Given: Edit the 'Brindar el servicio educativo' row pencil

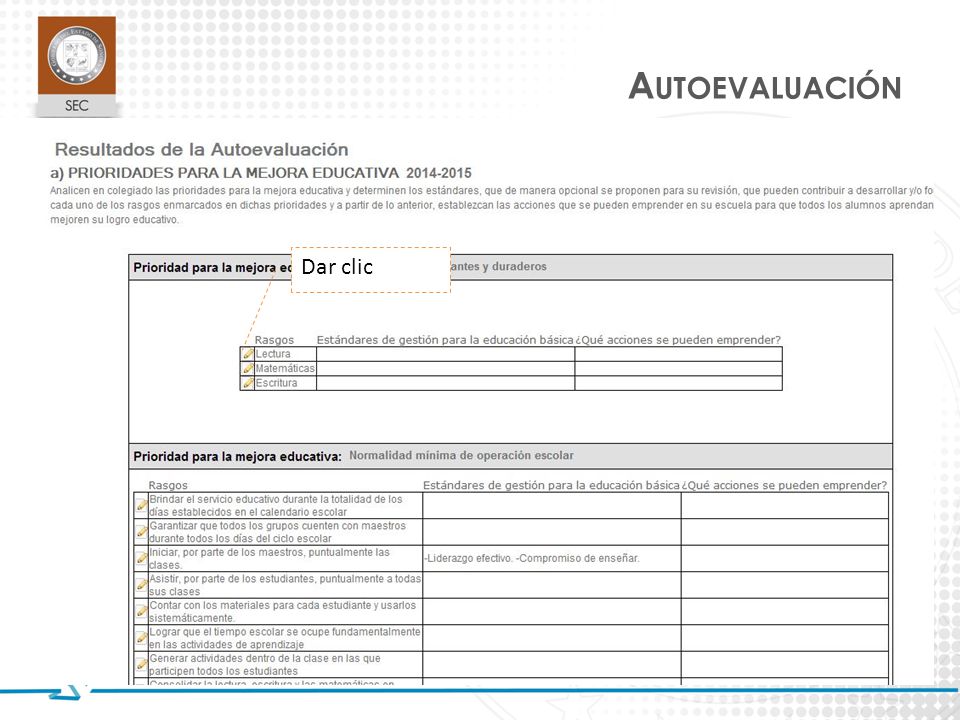Looking at the screenshot, I should 141,505.
